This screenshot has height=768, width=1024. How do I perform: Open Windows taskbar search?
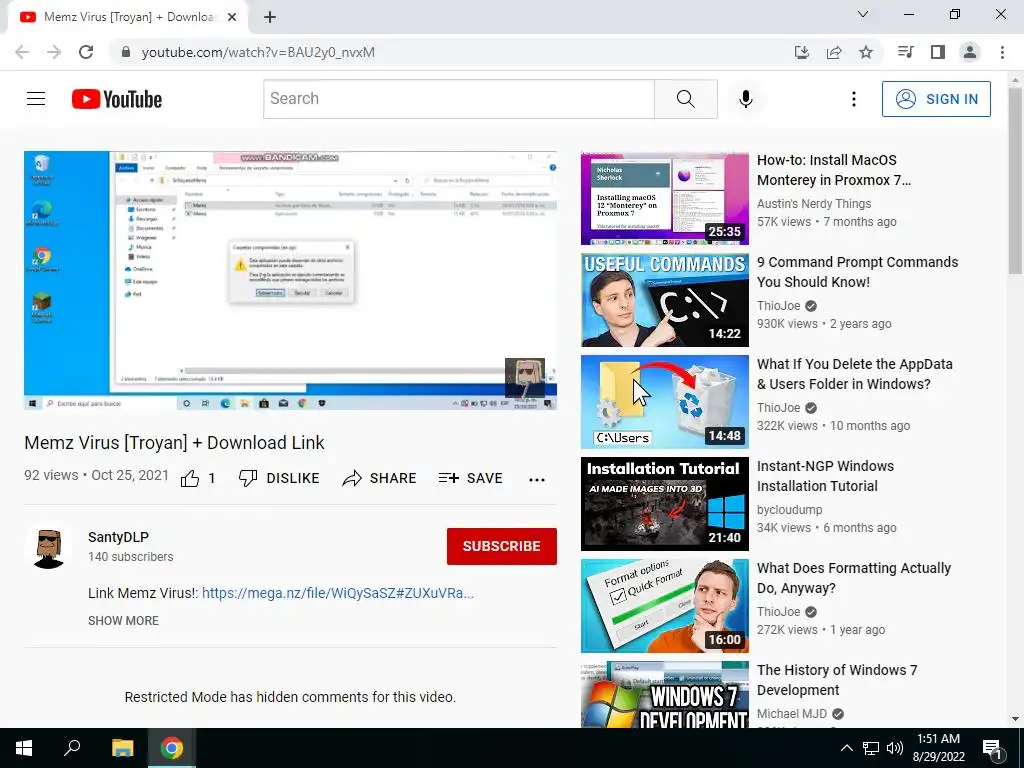[72, 748]
